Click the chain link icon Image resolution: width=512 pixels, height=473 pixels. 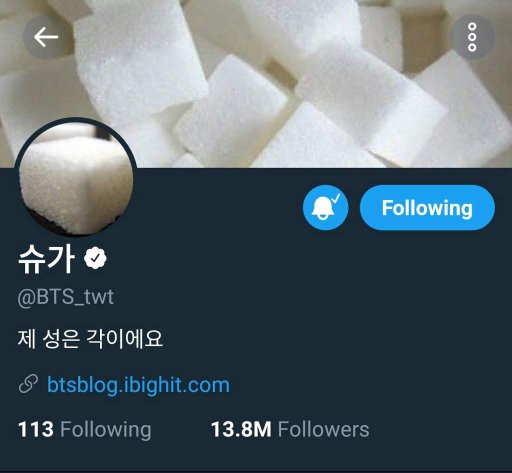28,384
